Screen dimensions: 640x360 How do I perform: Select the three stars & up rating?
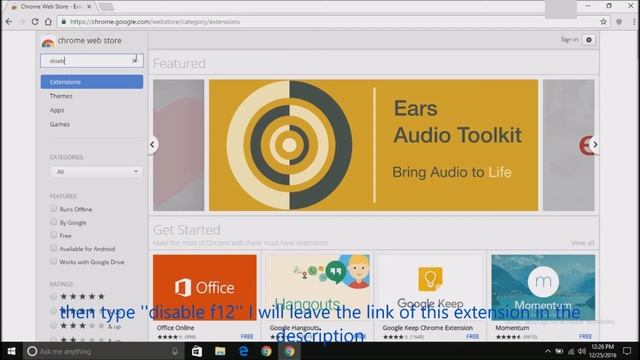tap(53, 326)
